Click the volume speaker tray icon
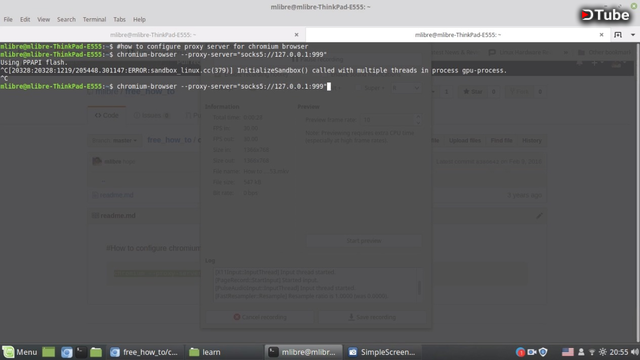Image resolution: width=640 pixels, height=360 pixels. (634, 352)
